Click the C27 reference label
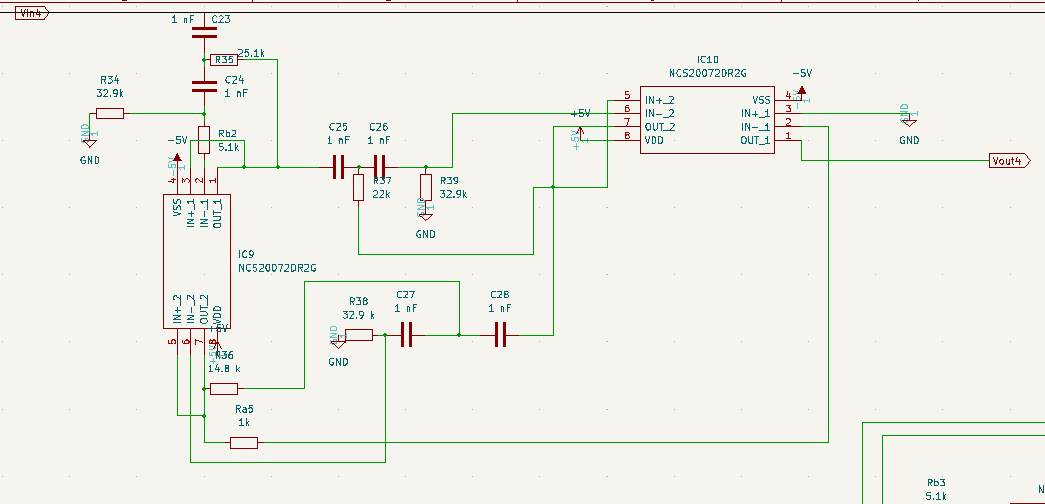1045x504 pixels. (406, 295)
